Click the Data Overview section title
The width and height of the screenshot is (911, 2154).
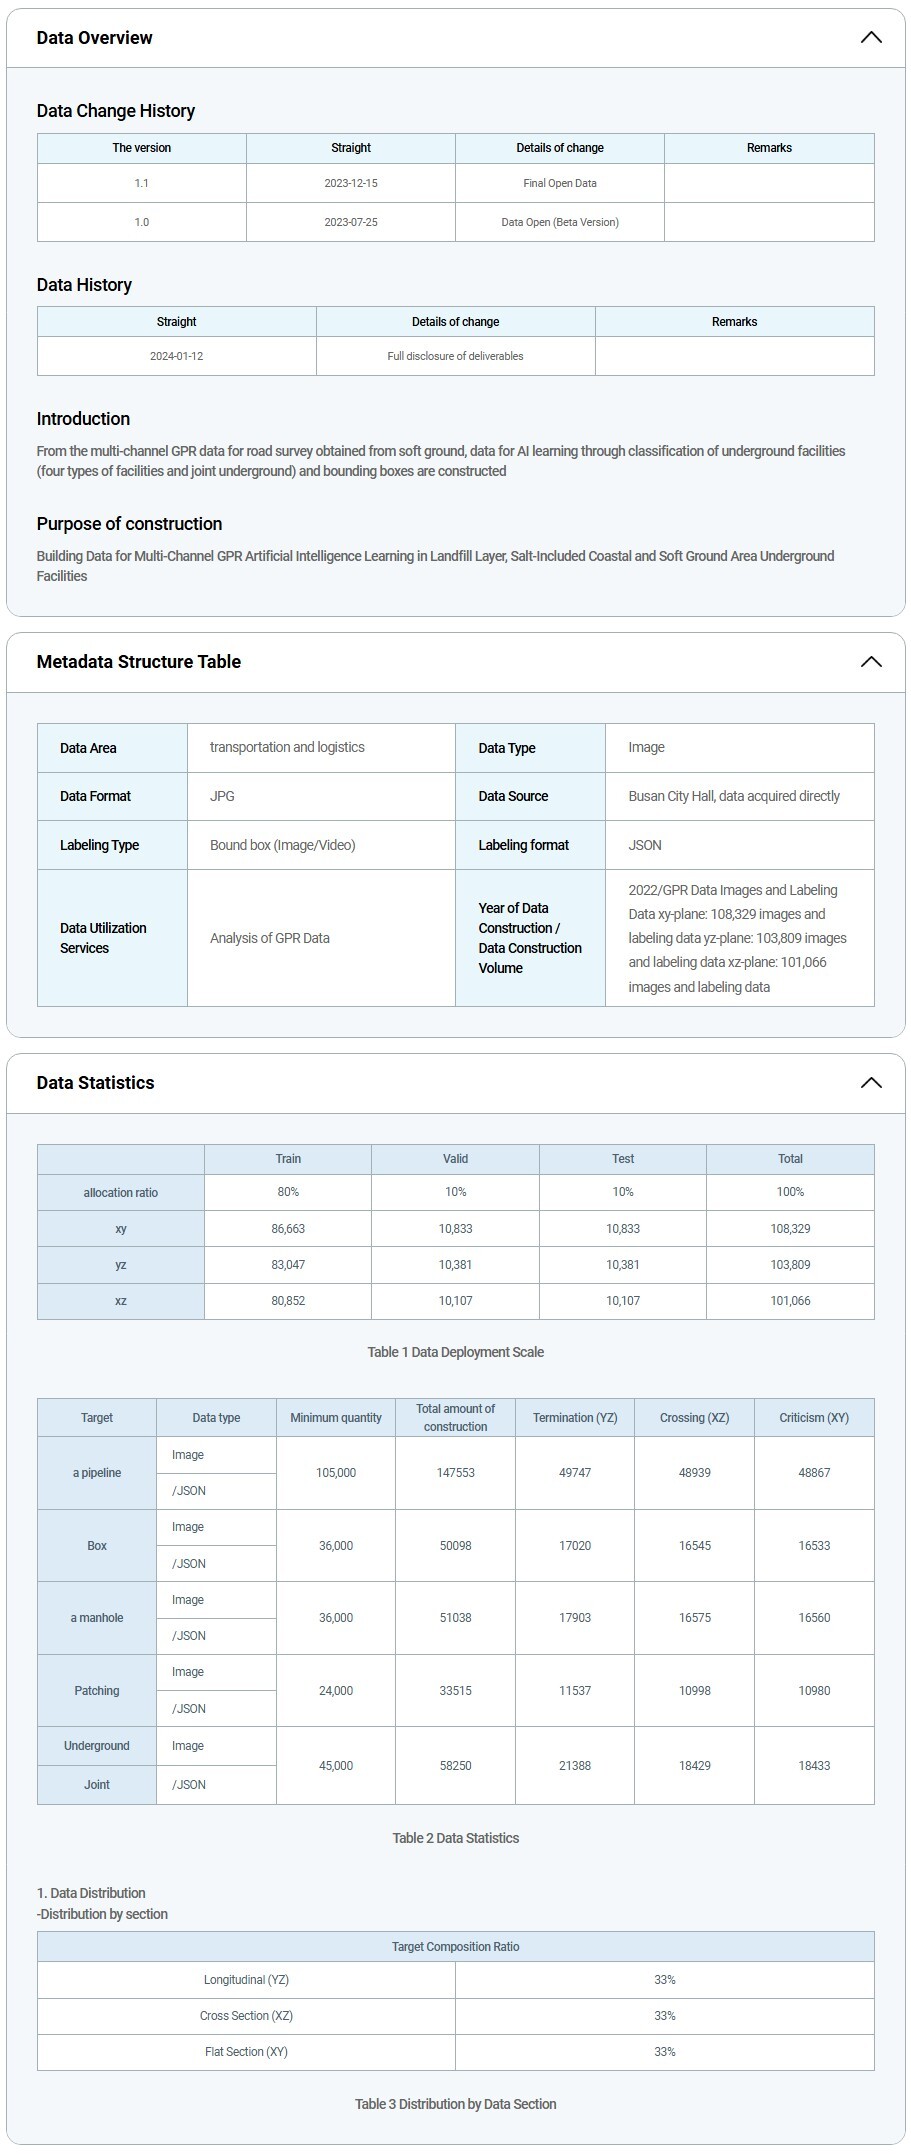tap(95, 38)
